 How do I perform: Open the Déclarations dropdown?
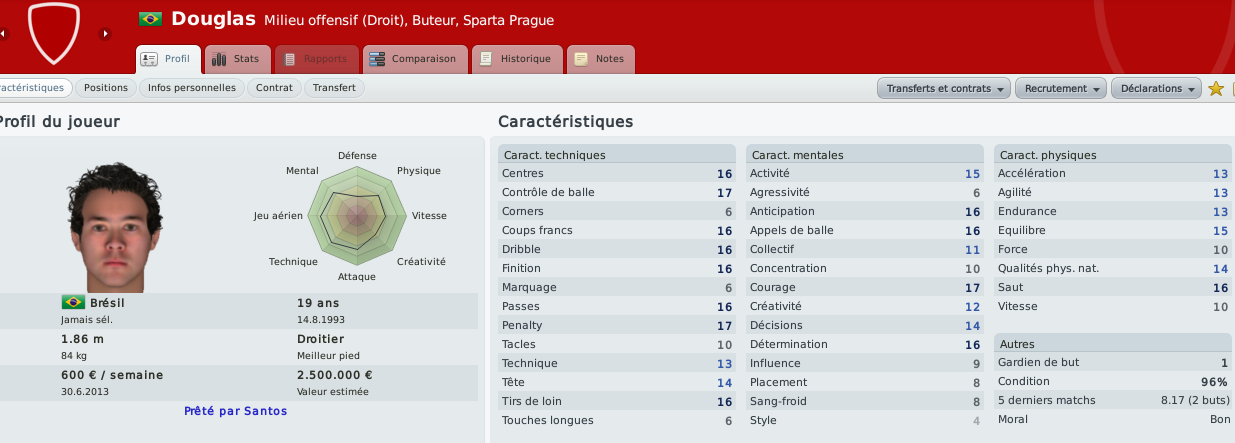tap(1156, 88)
